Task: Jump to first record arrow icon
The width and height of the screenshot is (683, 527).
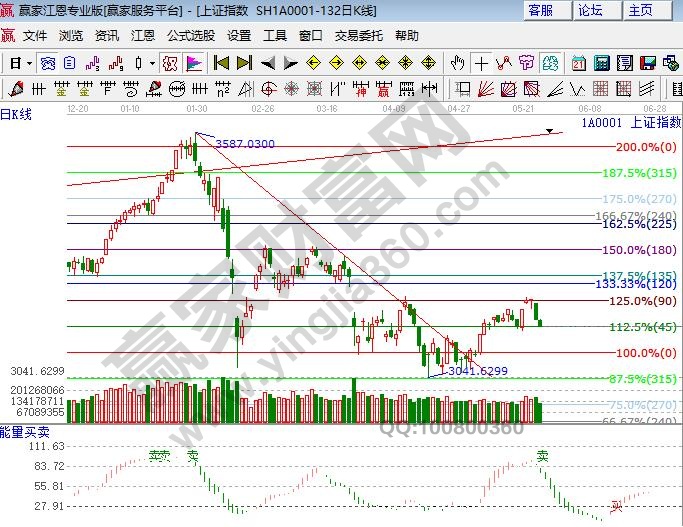Action: click(x=221, y=63)
